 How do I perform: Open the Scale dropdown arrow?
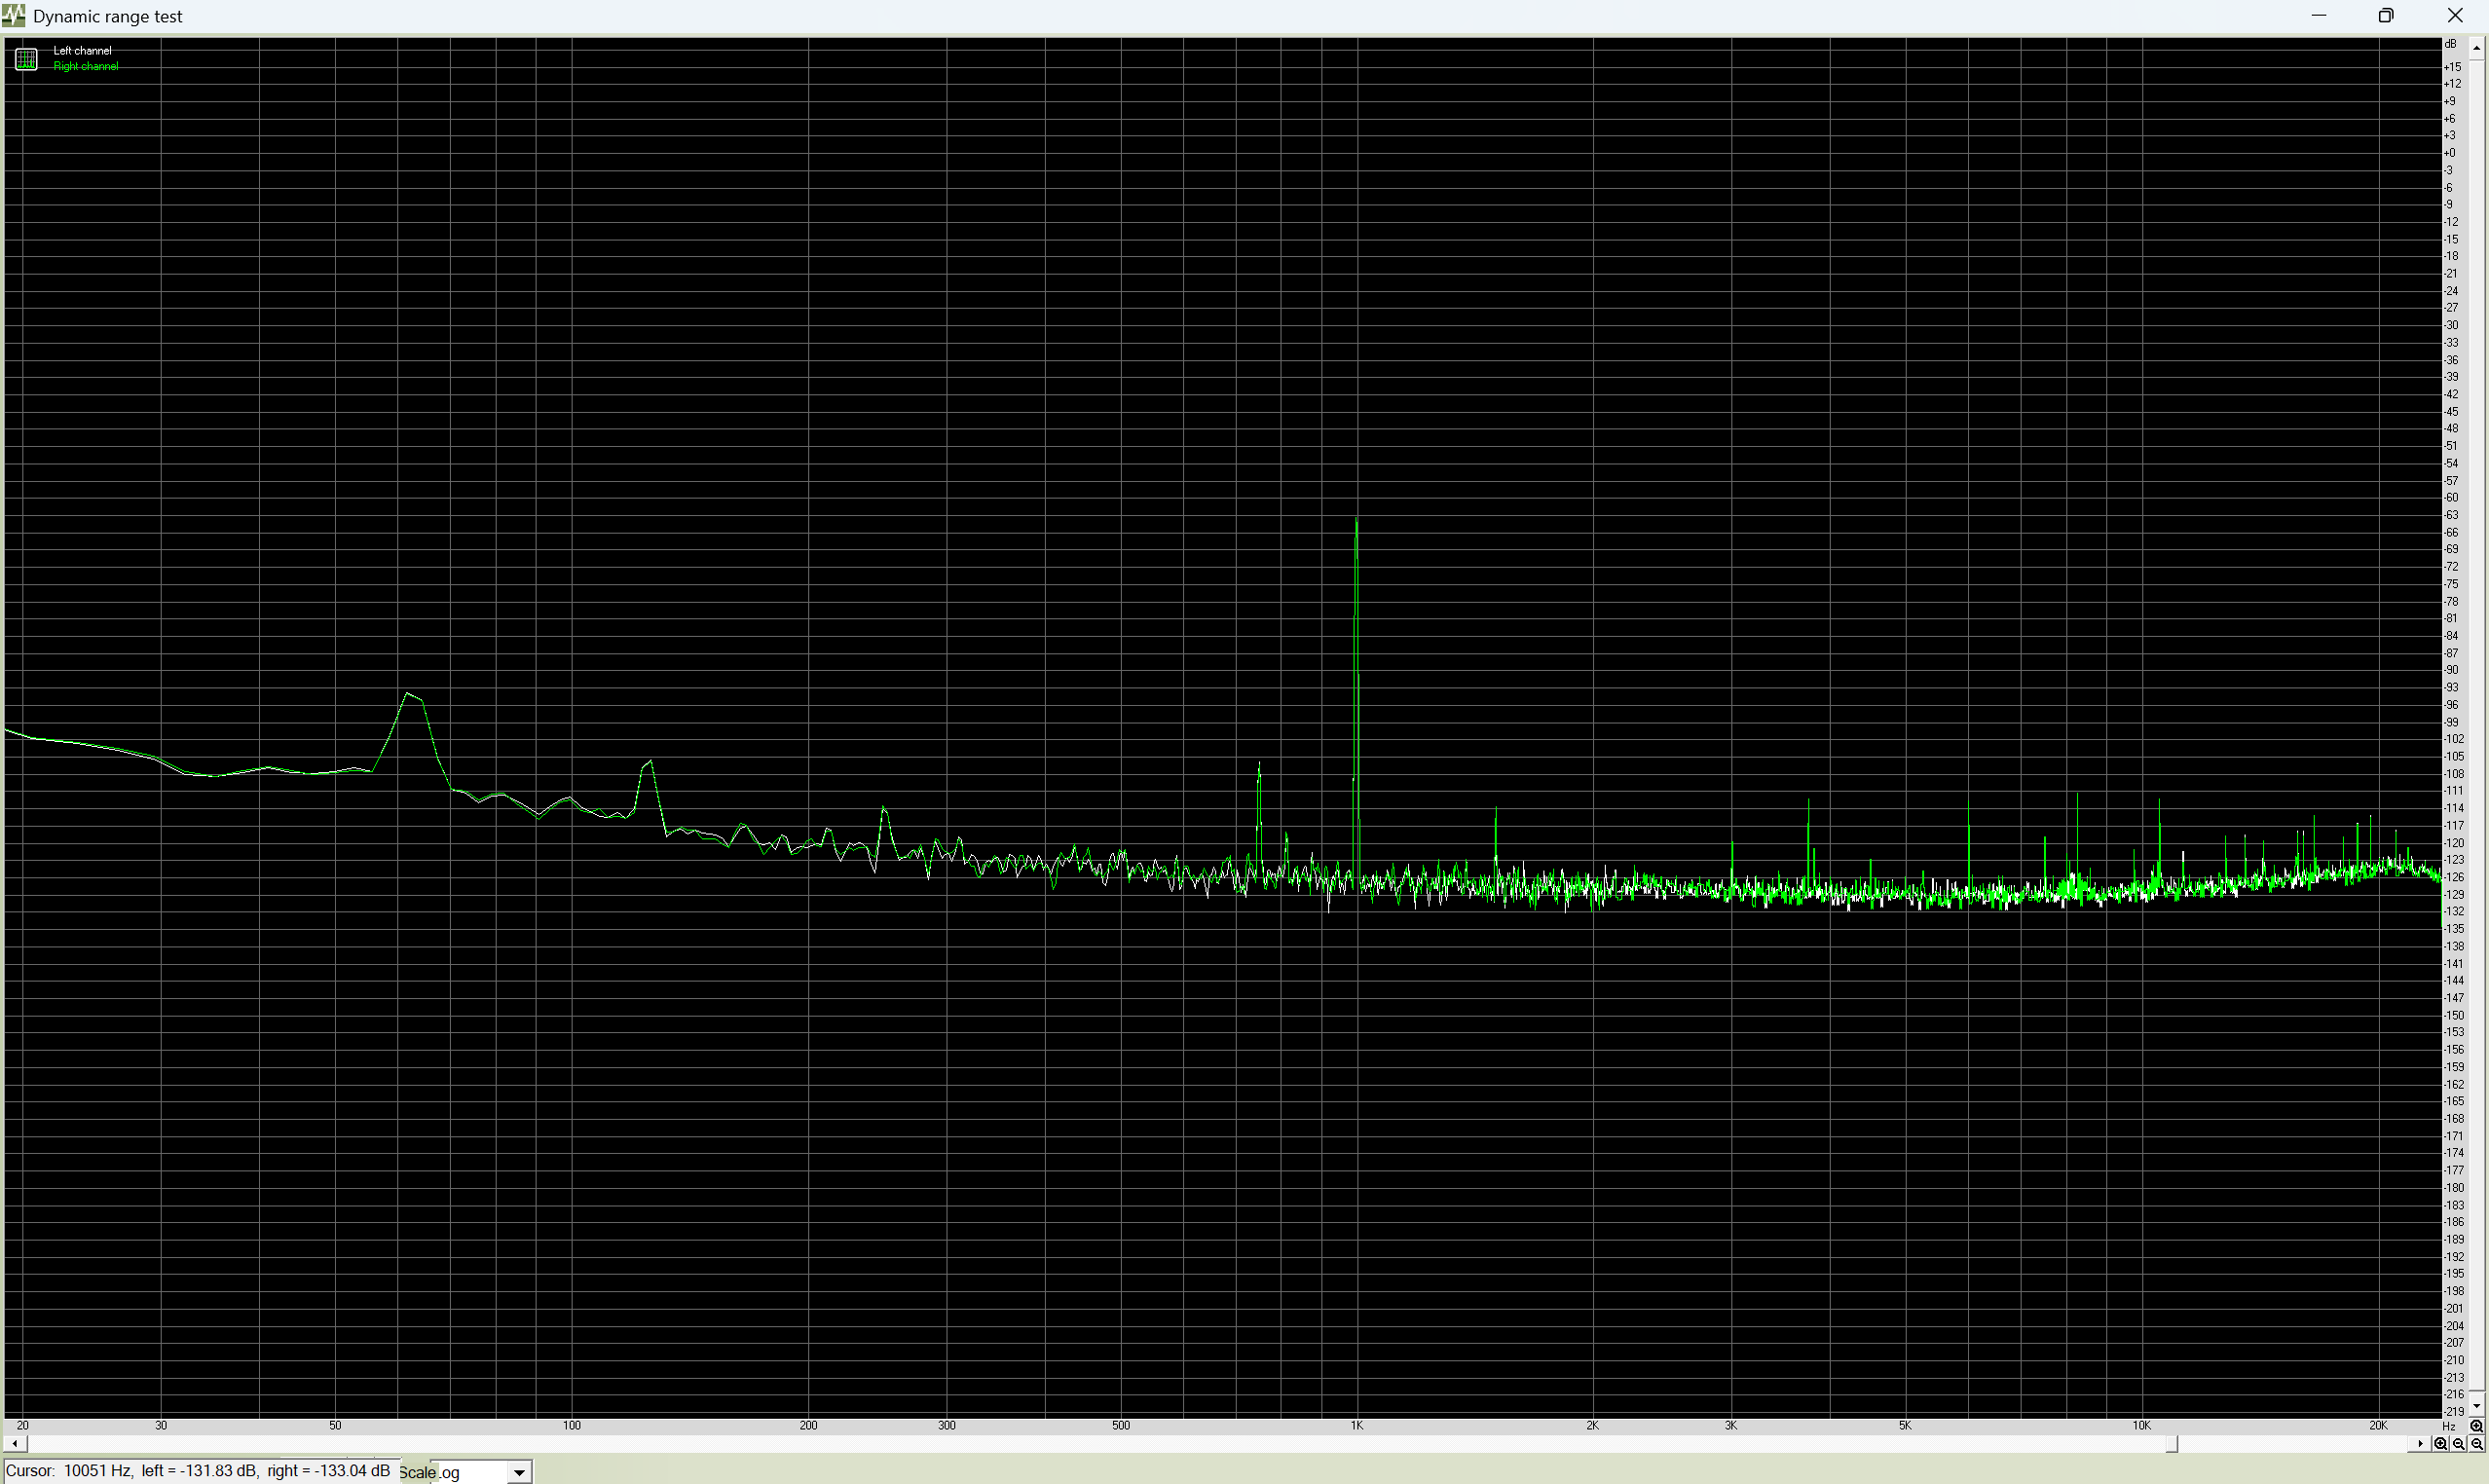[519, 1472]
